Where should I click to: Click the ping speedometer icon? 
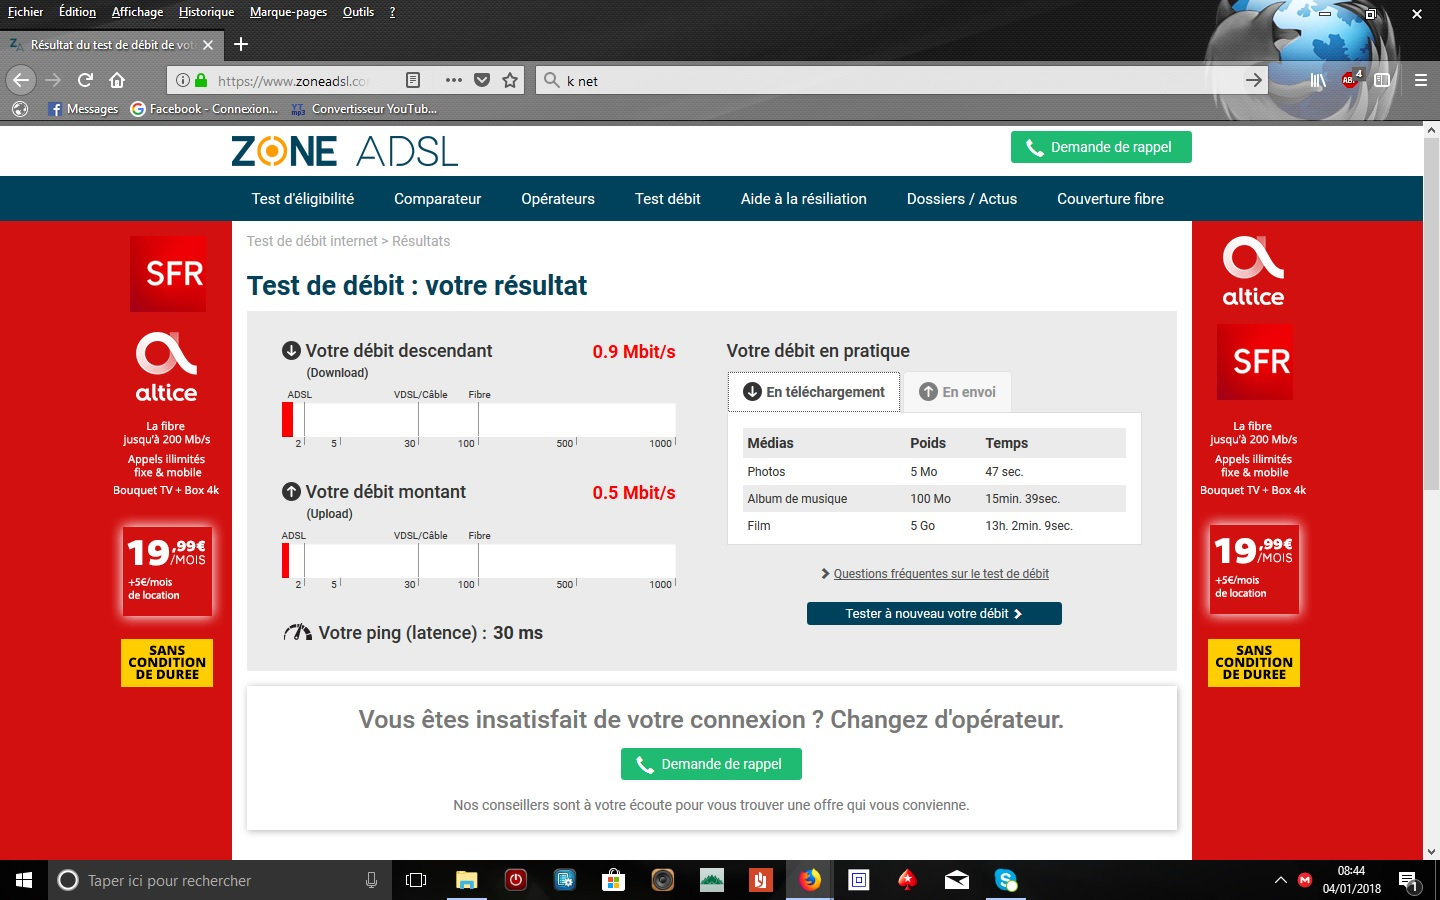[297, 633]
